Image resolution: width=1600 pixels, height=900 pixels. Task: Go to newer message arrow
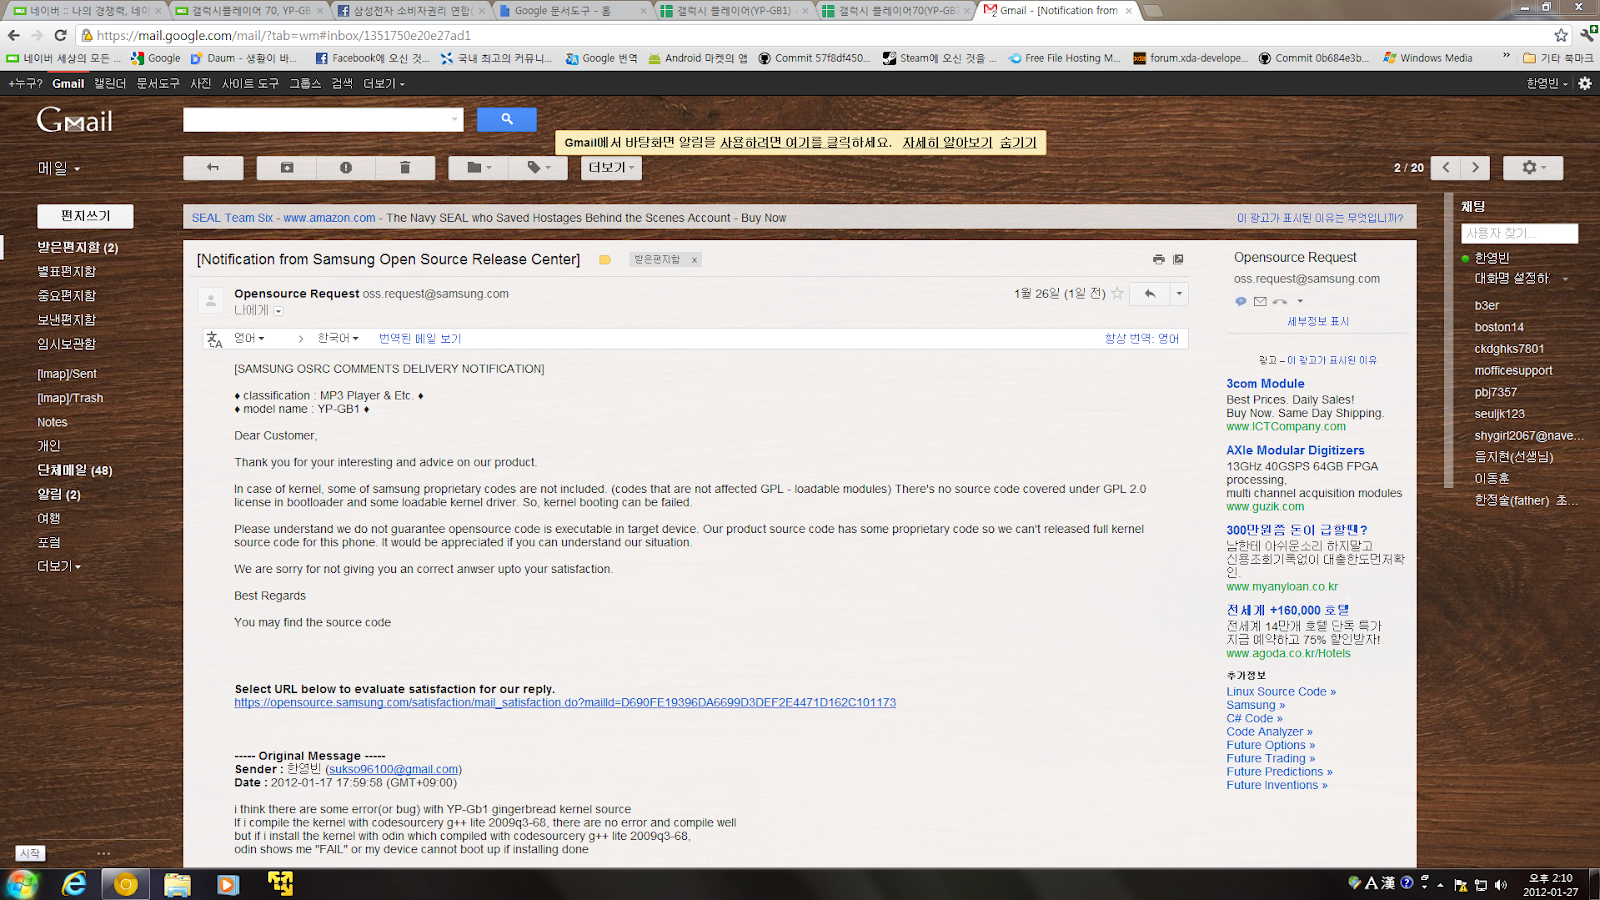1446,168
